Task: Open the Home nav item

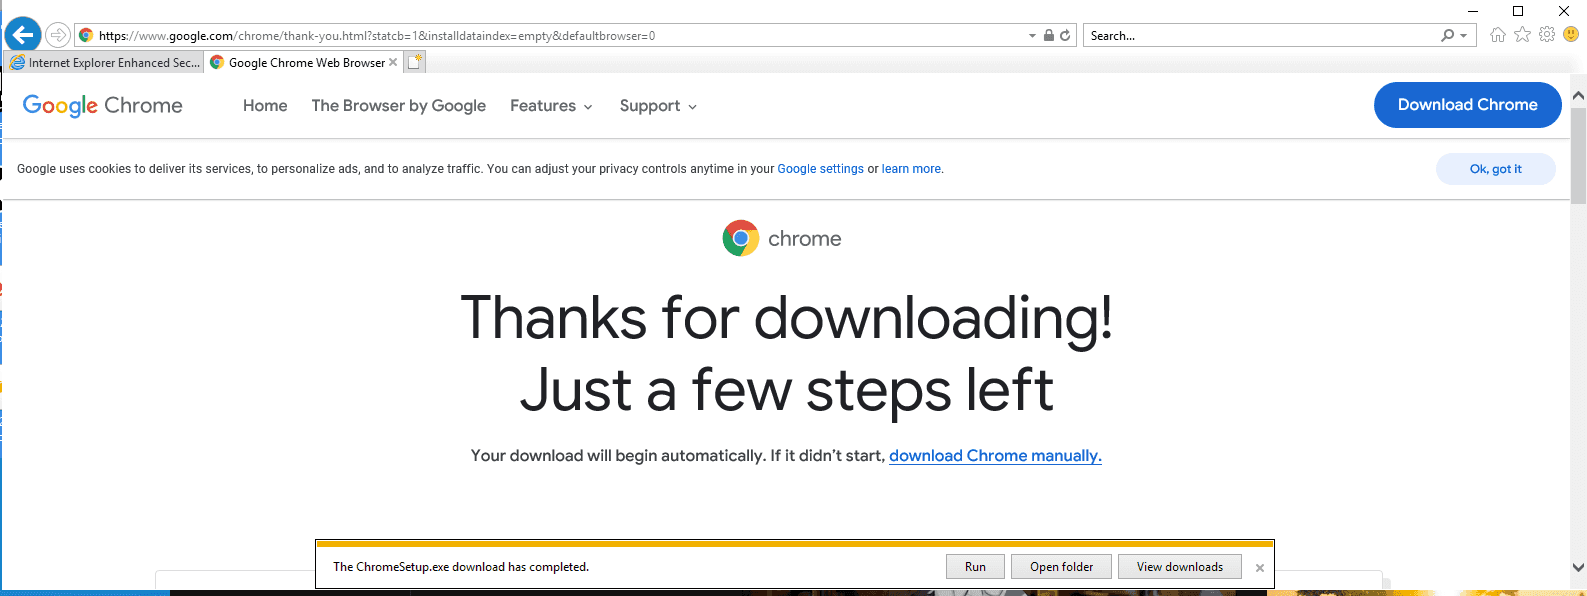Action: 265,106
